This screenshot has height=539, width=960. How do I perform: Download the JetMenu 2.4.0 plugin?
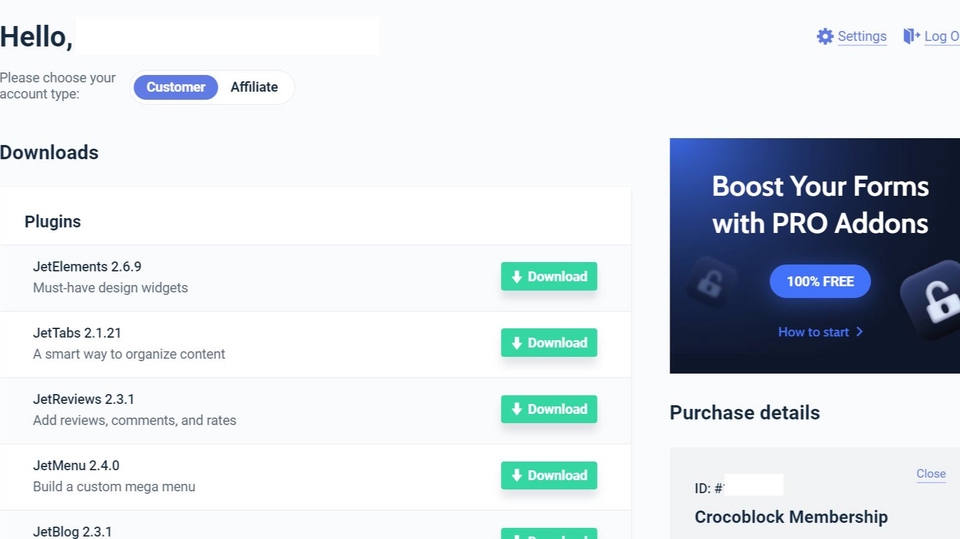coord(549,475)
